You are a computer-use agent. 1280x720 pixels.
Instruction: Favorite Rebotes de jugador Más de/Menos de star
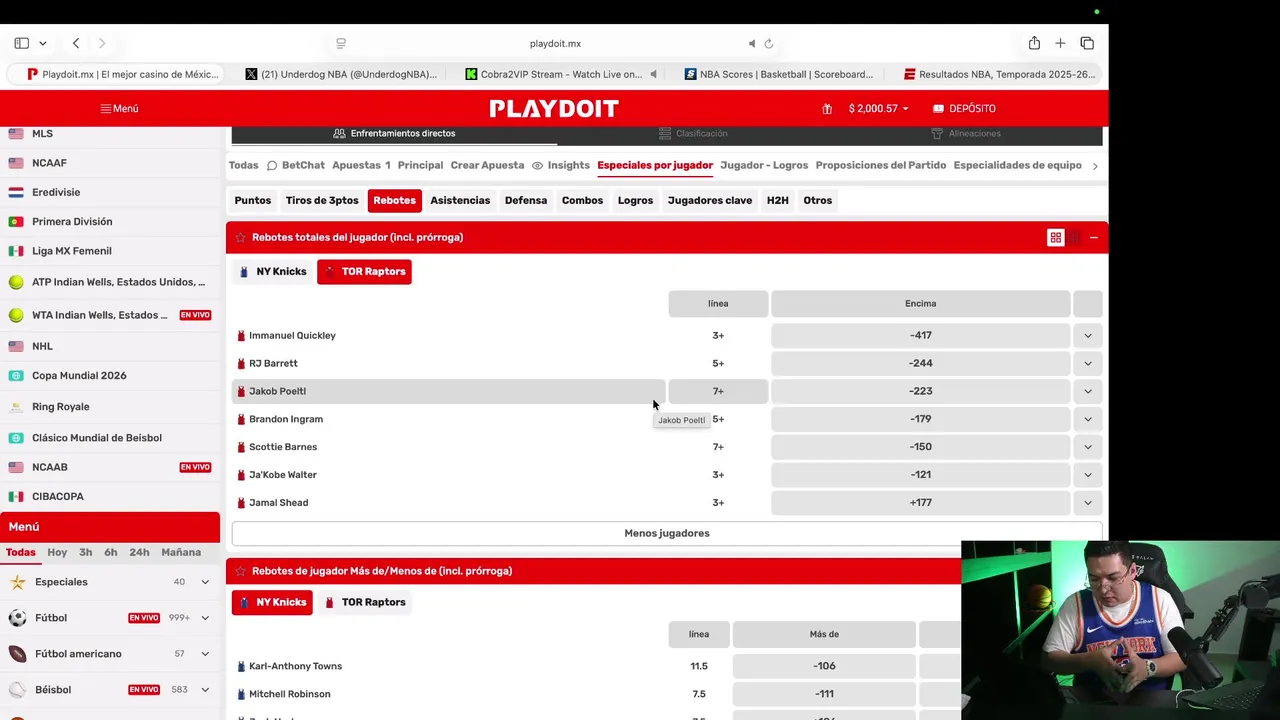(x=240, y=571)
